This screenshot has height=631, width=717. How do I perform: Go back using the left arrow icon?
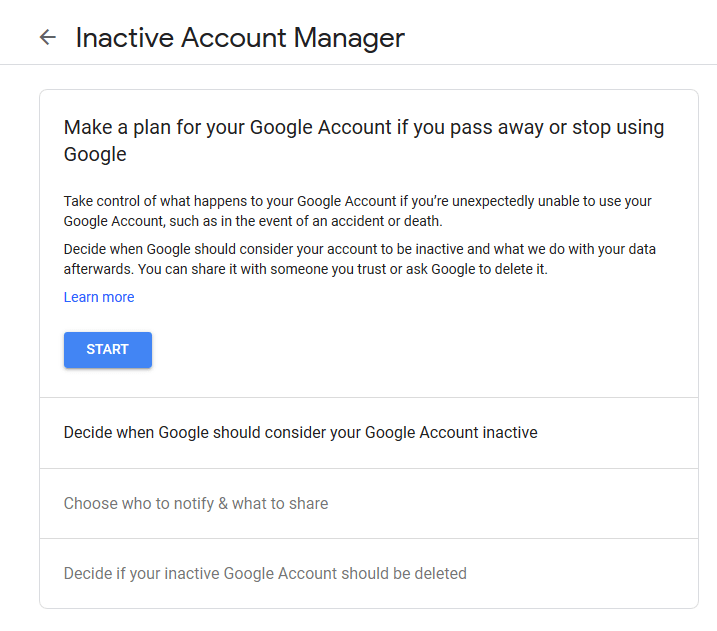(x=47, y=38)
